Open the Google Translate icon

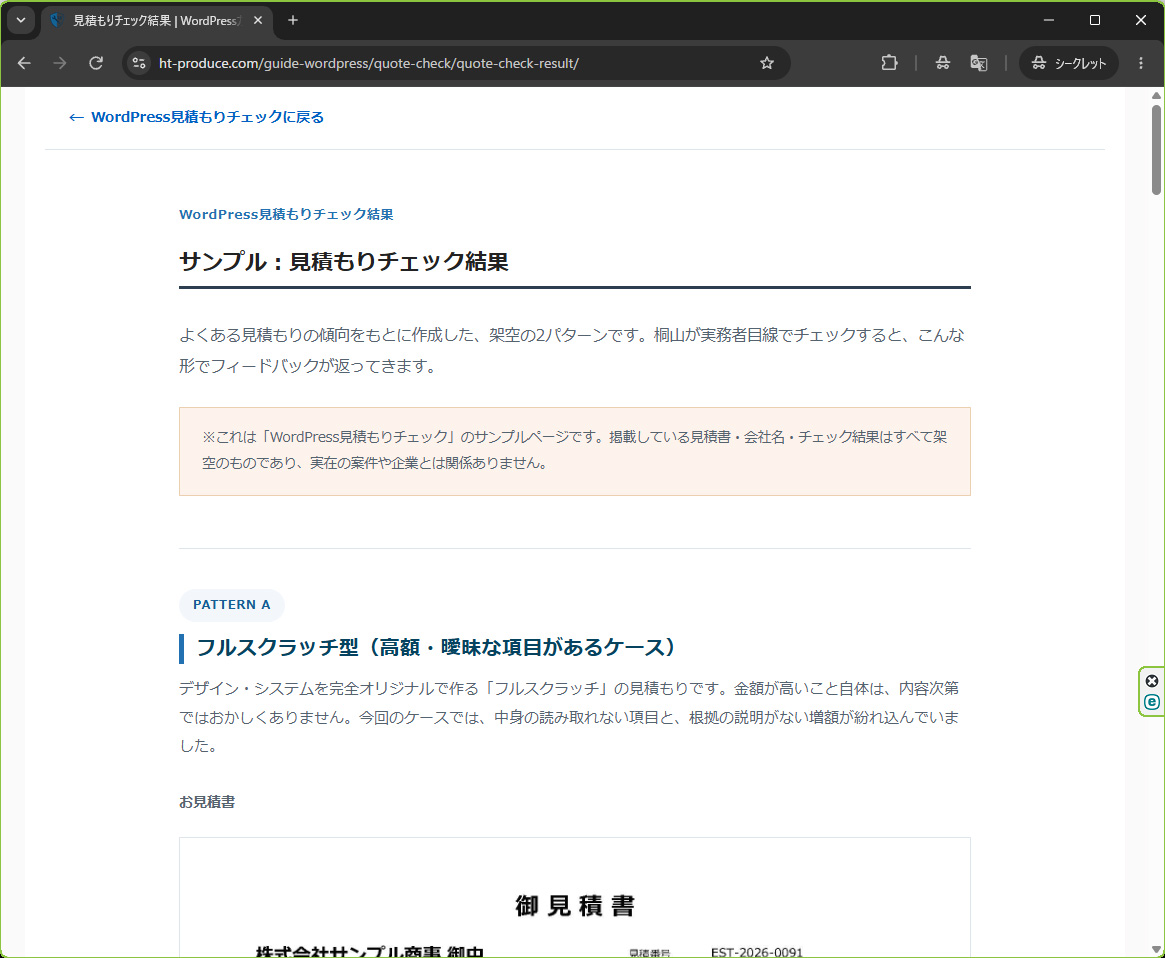point(979,63)
